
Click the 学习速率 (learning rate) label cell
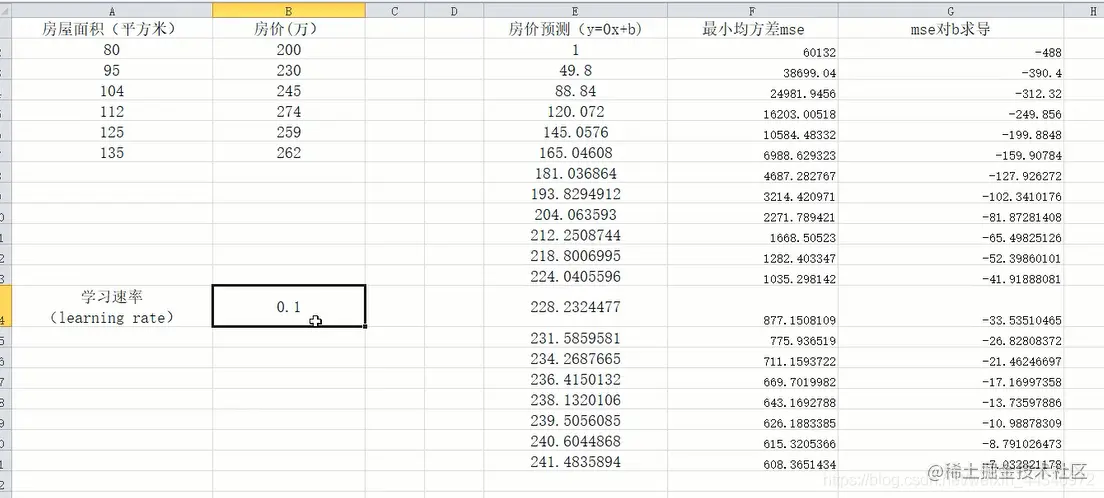(112, 306)
